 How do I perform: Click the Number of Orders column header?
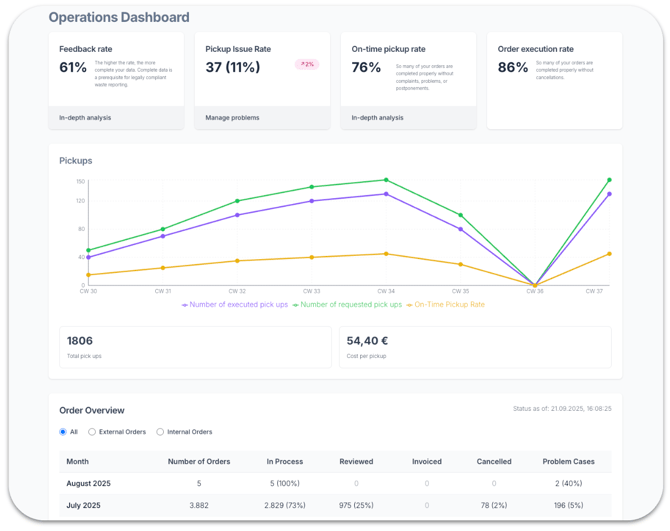[199, 462]
